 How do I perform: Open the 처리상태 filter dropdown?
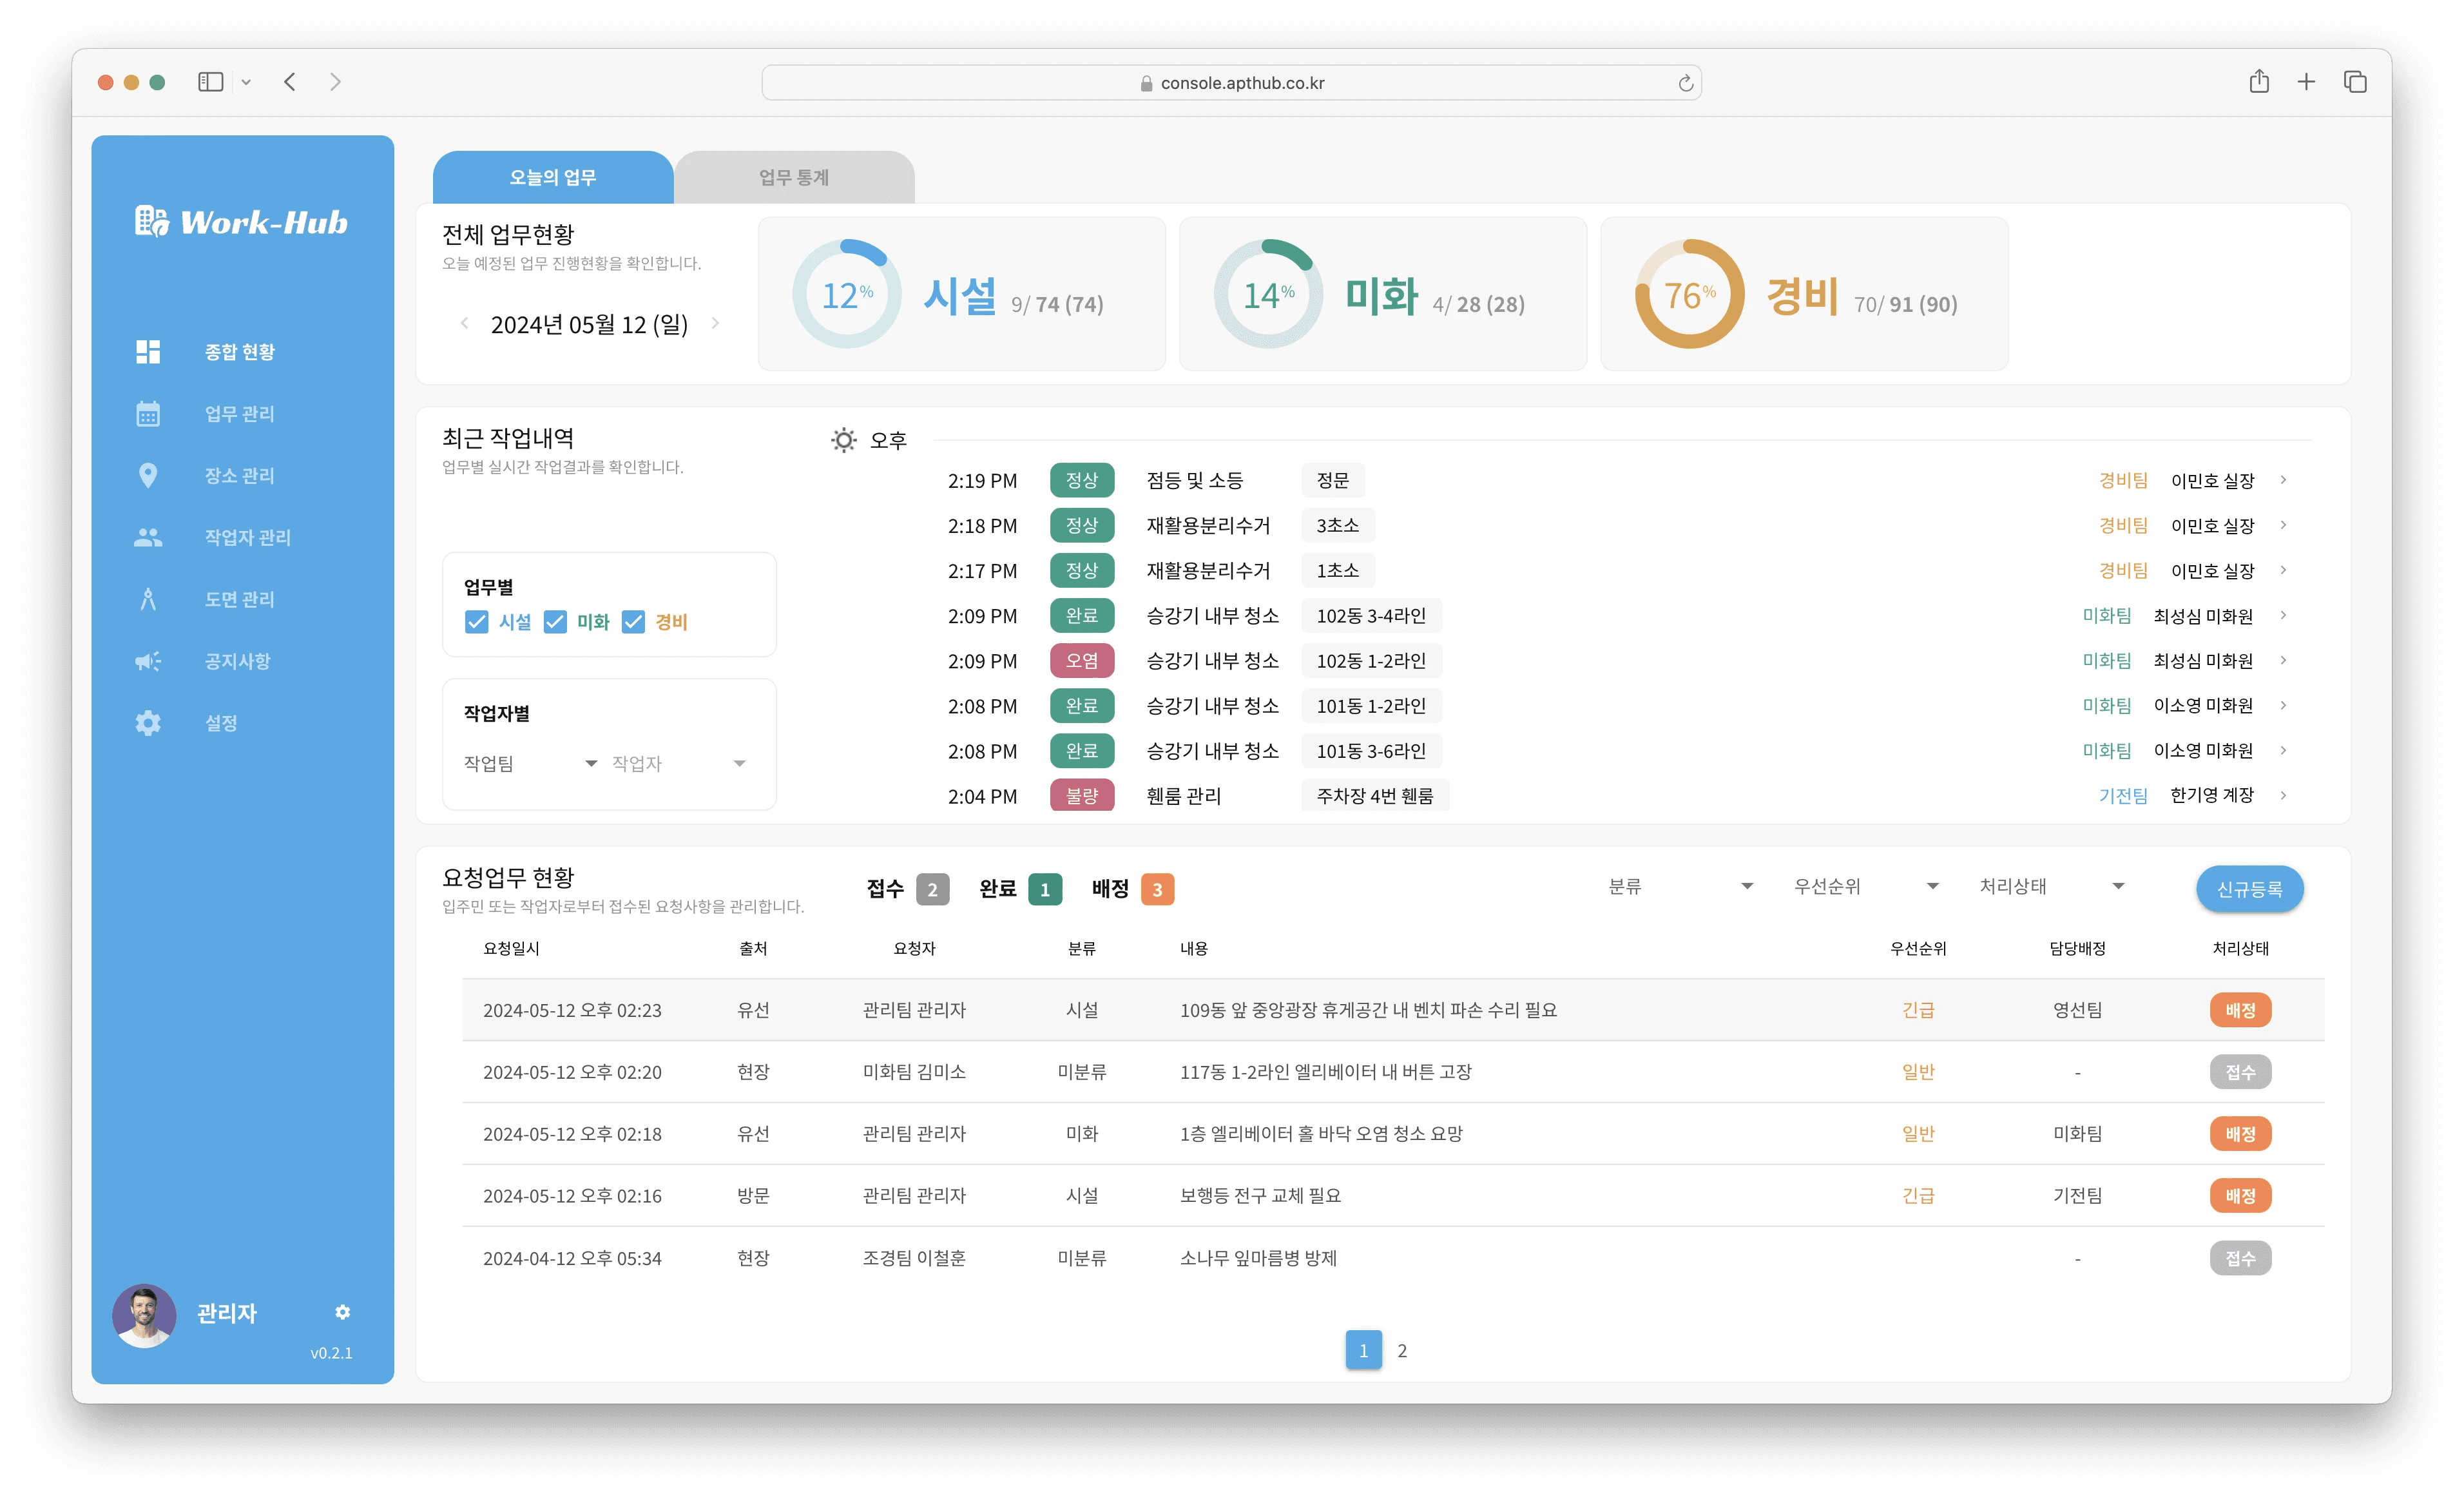point(2051,887)
